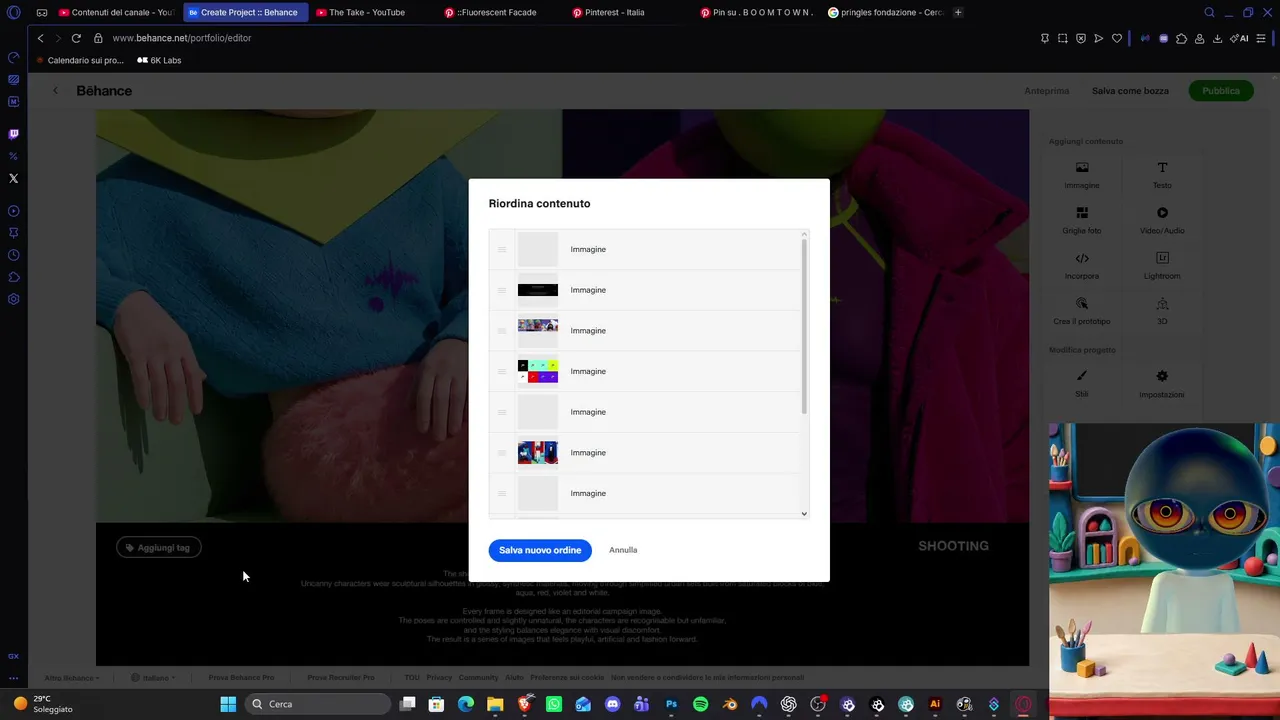Screen dimensions: 1280x720
Task: Open Adobe Illustrator from the taskbar
Action: pyautogui.click(x=935, y=704)
